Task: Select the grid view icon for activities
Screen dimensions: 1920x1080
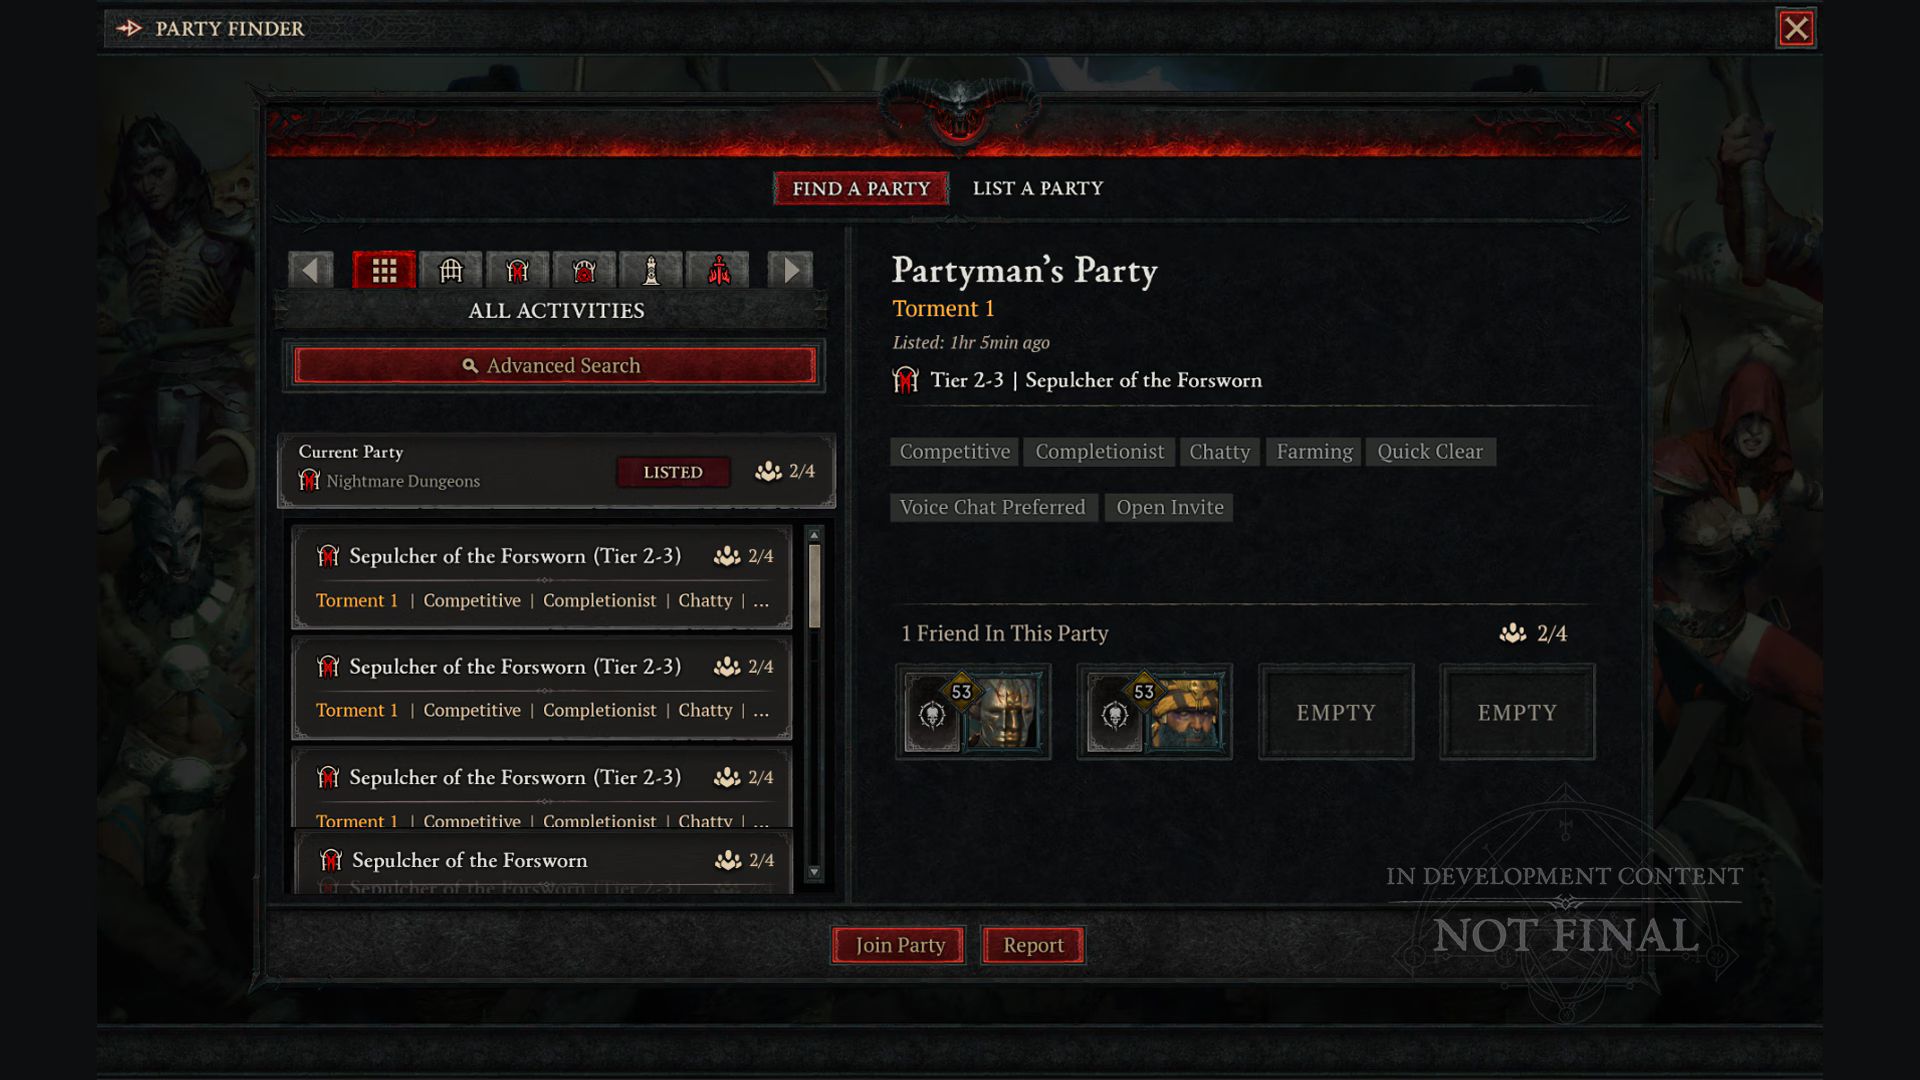Action: pyautogui.click(x=384, y=270)
